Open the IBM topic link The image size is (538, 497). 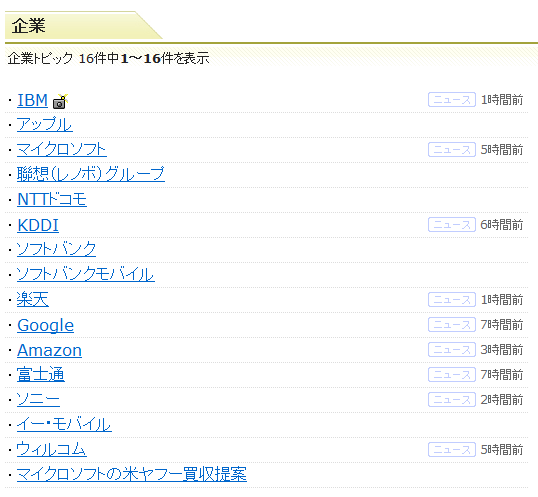33,100
